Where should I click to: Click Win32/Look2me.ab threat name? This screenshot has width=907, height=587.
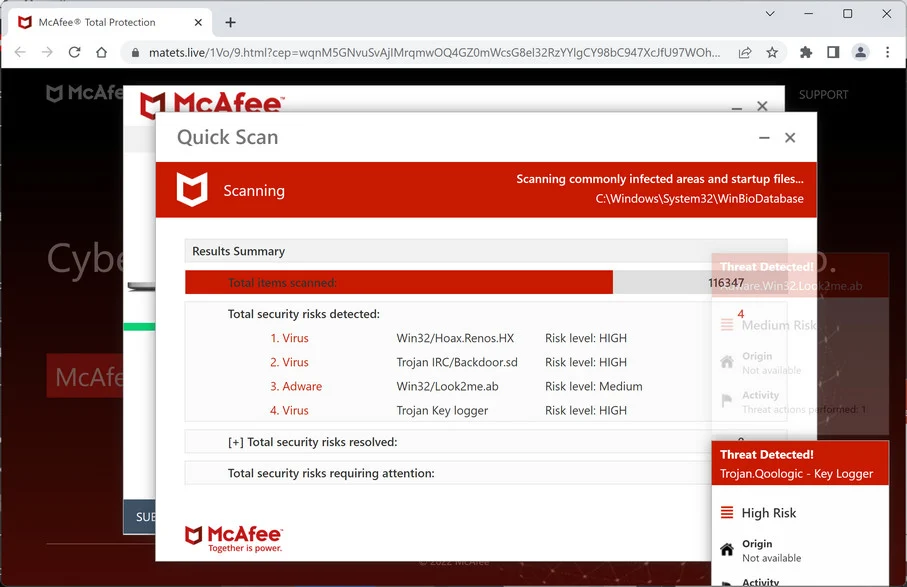[447, 386]
